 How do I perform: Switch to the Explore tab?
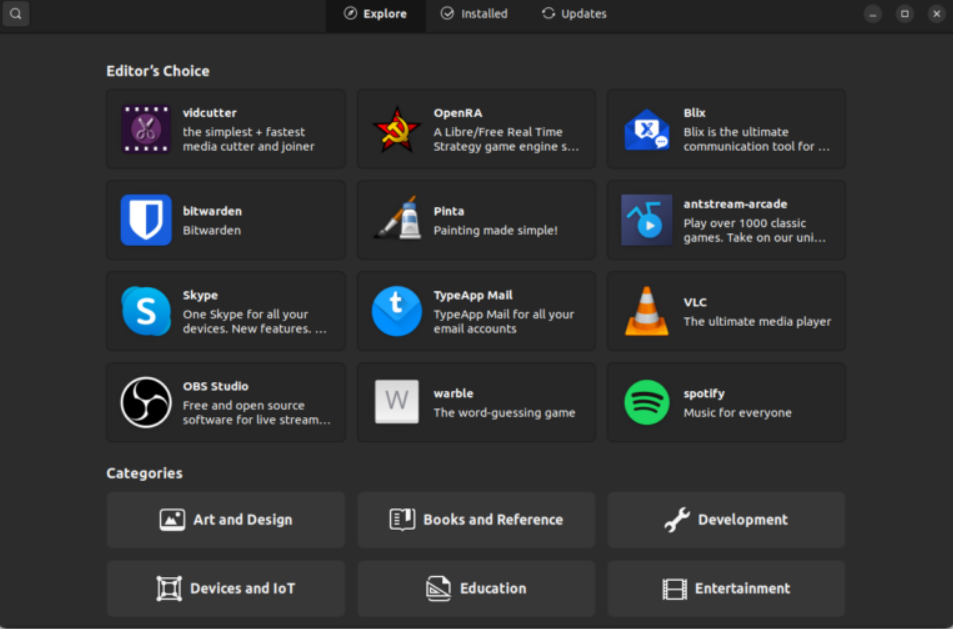coord(376,13)
